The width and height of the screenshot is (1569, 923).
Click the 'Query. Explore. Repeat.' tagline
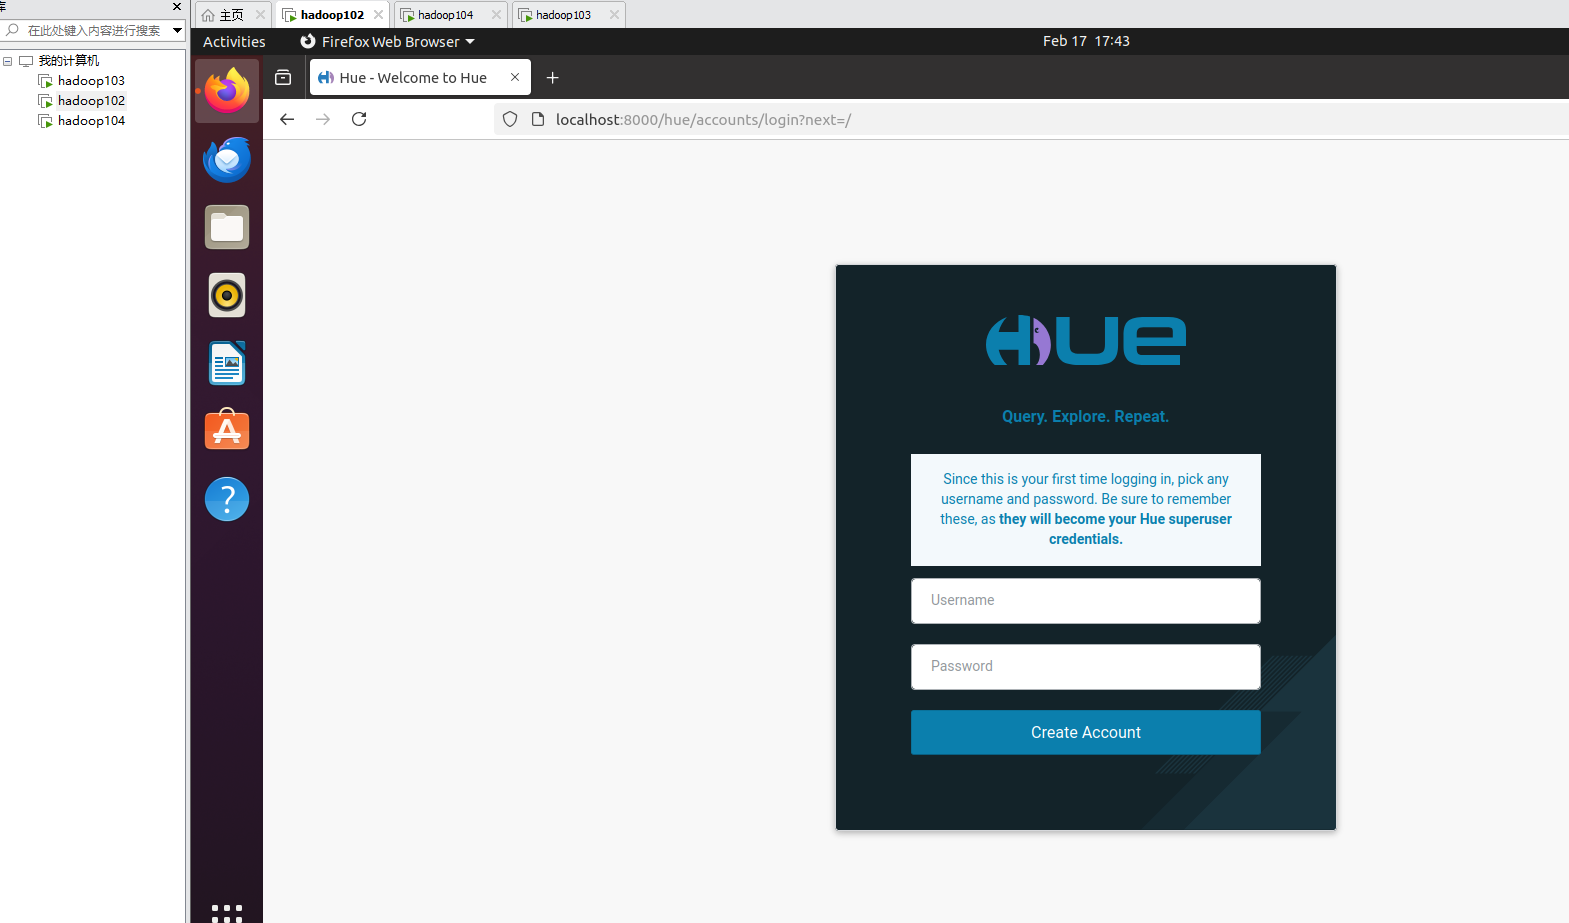point(1086,416)
